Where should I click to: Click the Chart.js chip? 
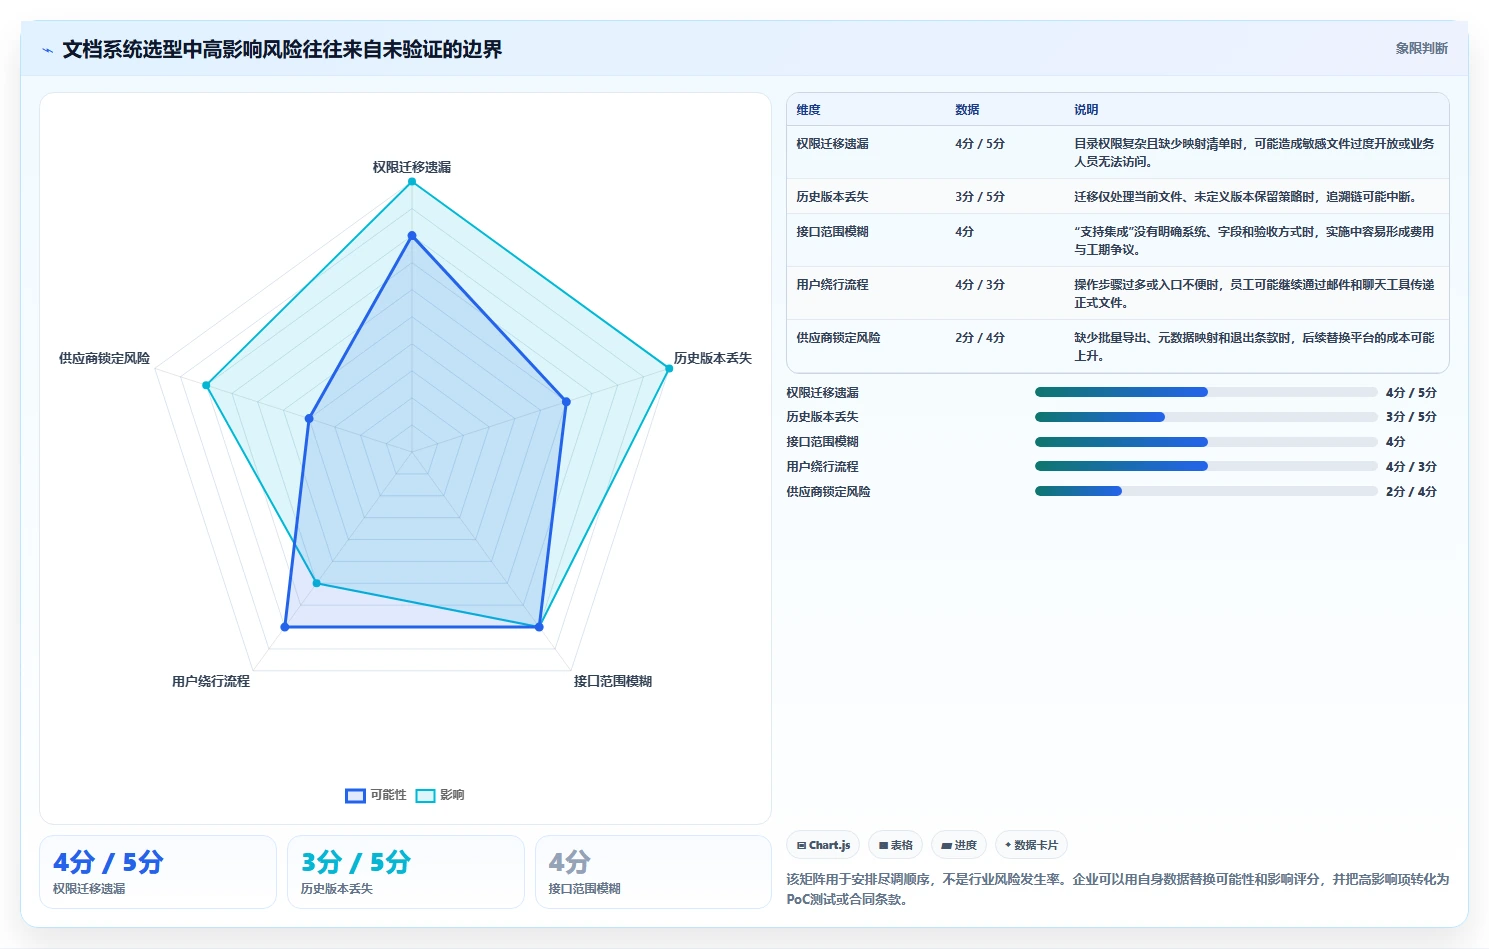tap(823, 845)
